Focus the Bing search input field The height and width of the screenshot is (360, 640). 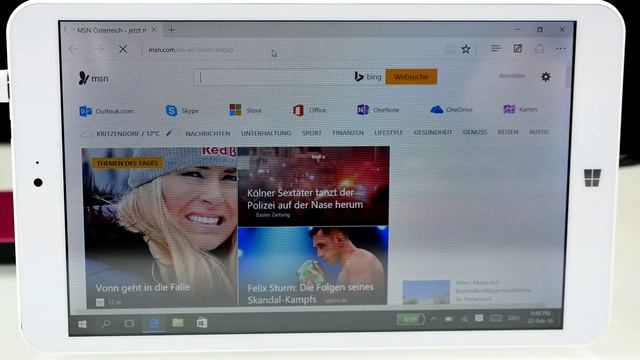coord(273,77)
